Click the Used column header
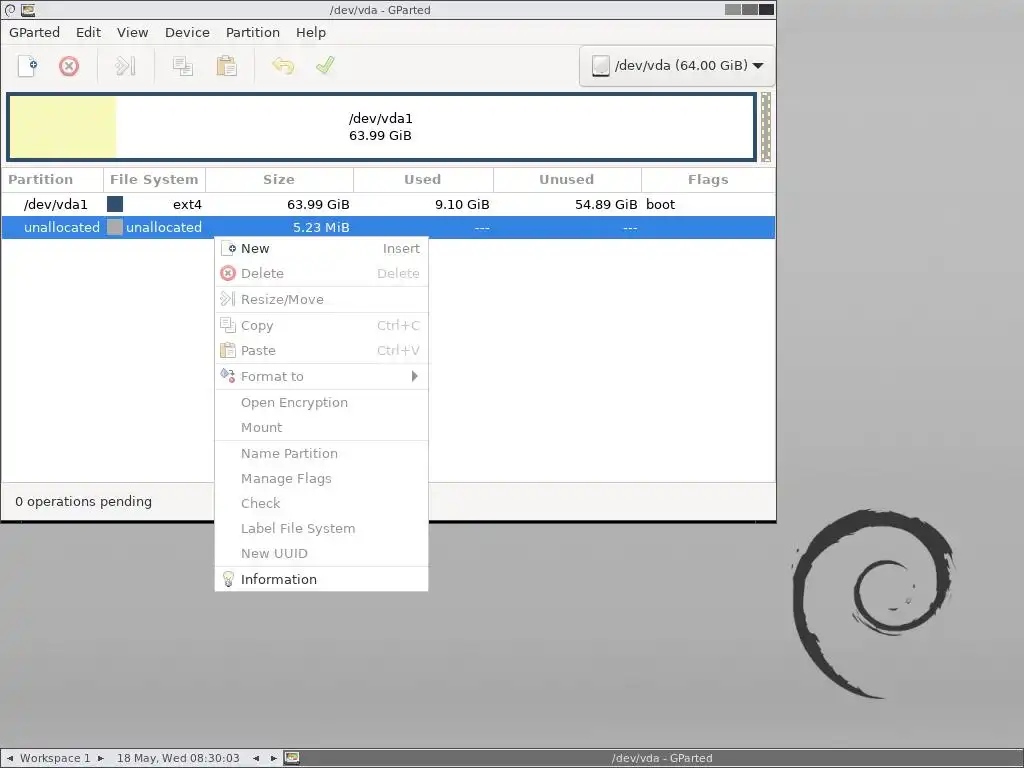This screenshot has height=768, width=1024. (x=423, y=180)
